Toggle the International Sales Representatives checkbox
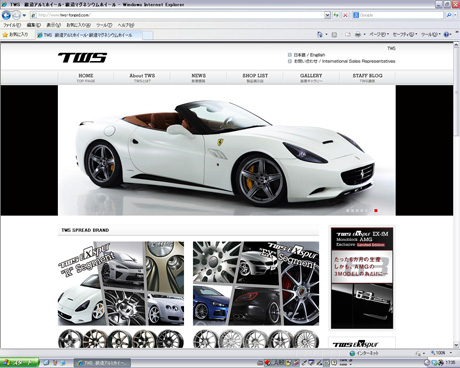The width and height of the screenshot is (460, 368). 290,61
